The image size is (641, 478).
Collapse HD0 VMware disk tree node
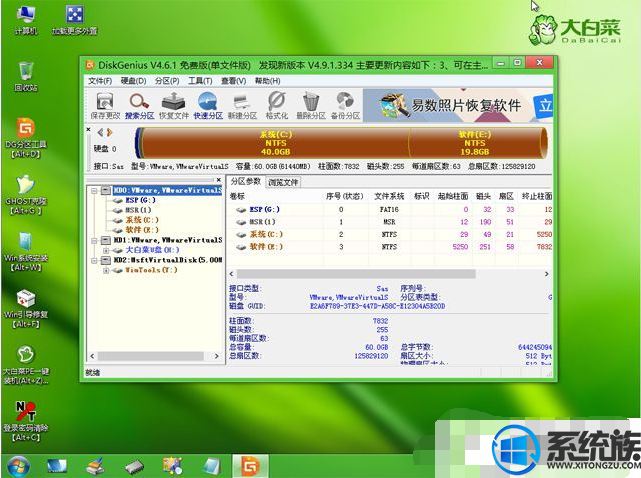[94, 191]
